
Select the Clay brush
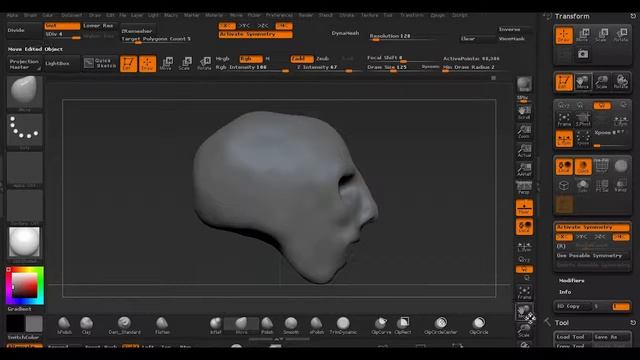pyautogui.click(x=87, y=326)
